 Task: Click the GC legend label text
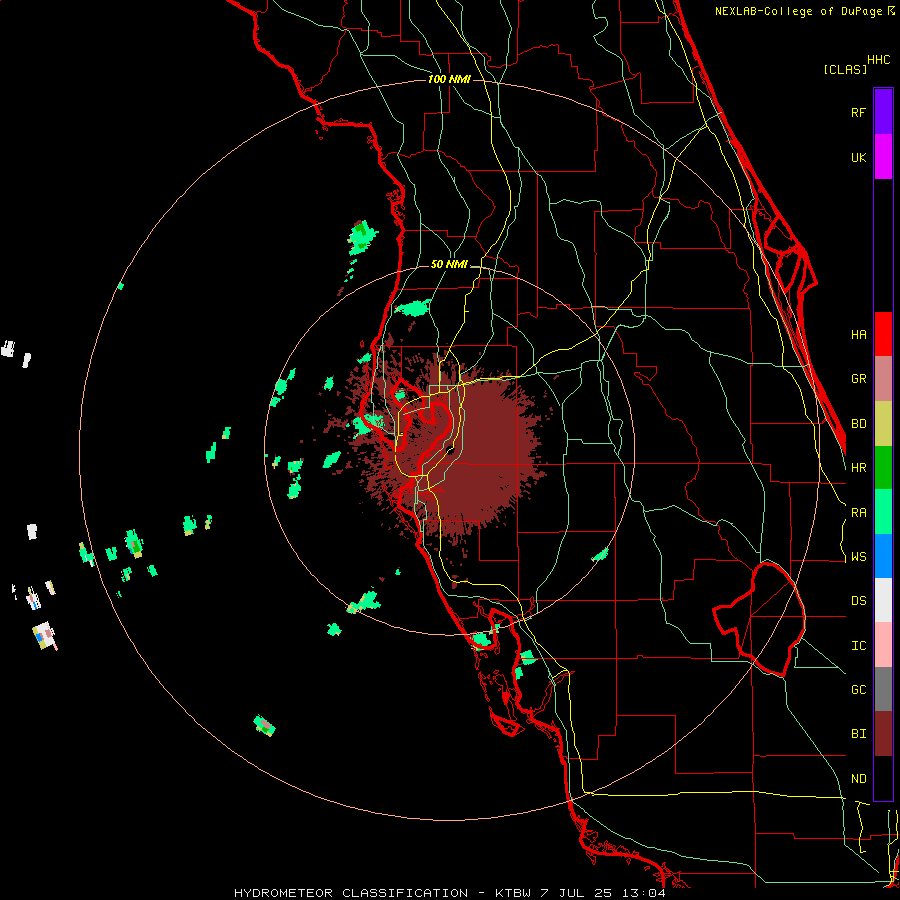tap(859, 690)
